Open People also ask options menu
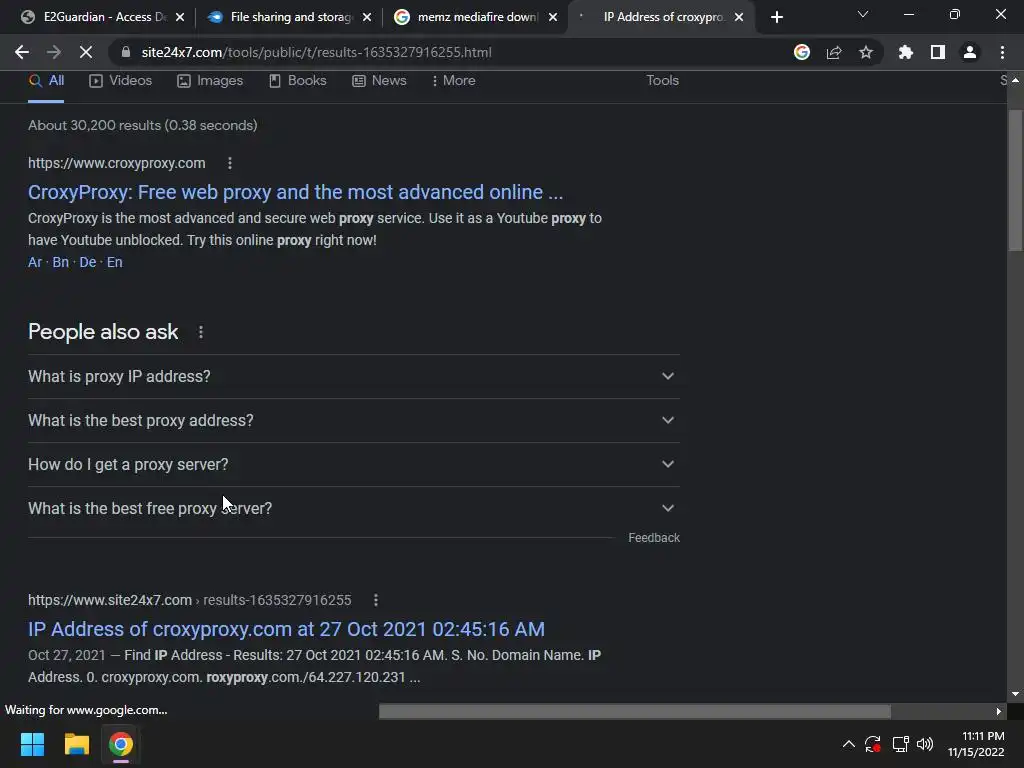Viewport: 1024px width, 768px height. (201, 332)
